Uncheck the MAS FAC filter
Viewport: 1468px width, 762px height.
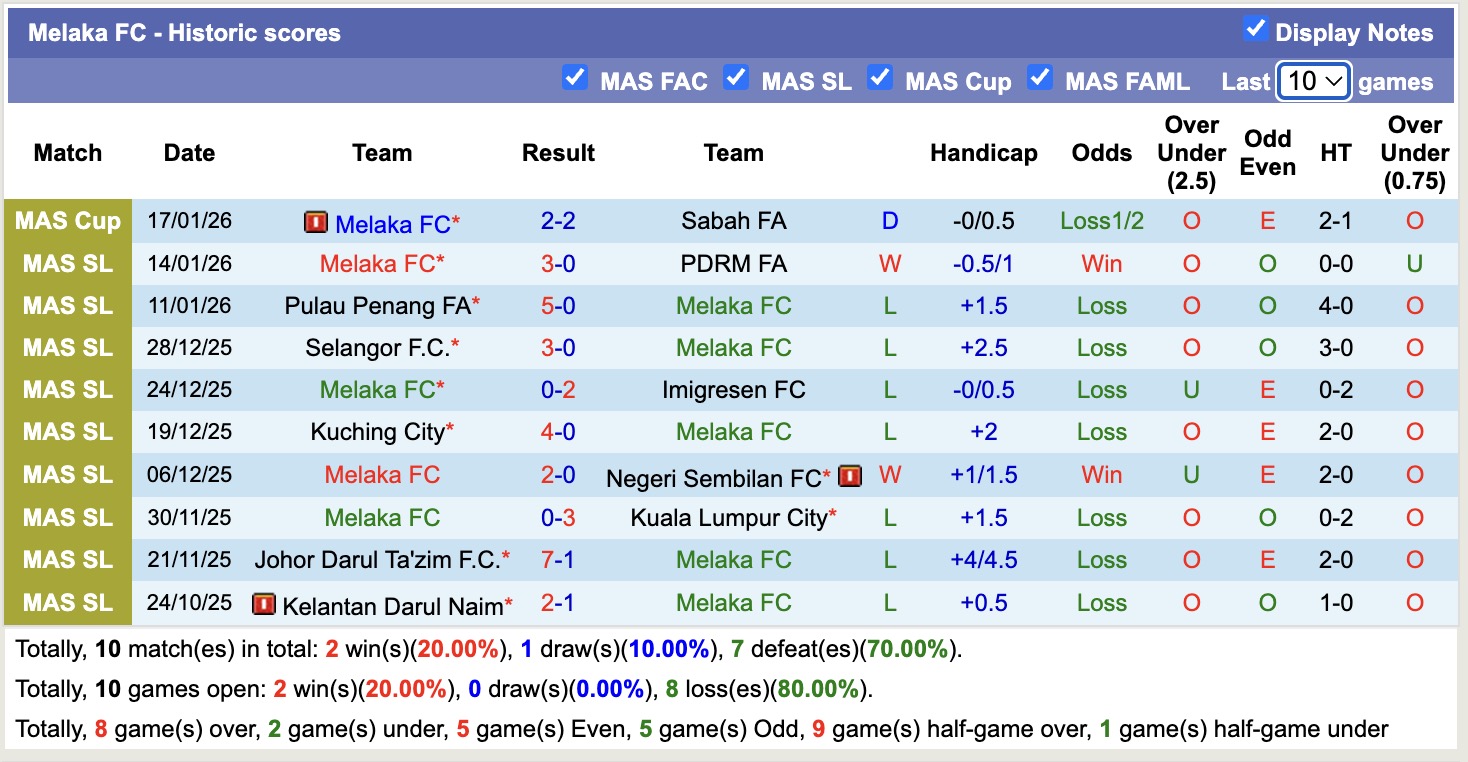[575, 77]
